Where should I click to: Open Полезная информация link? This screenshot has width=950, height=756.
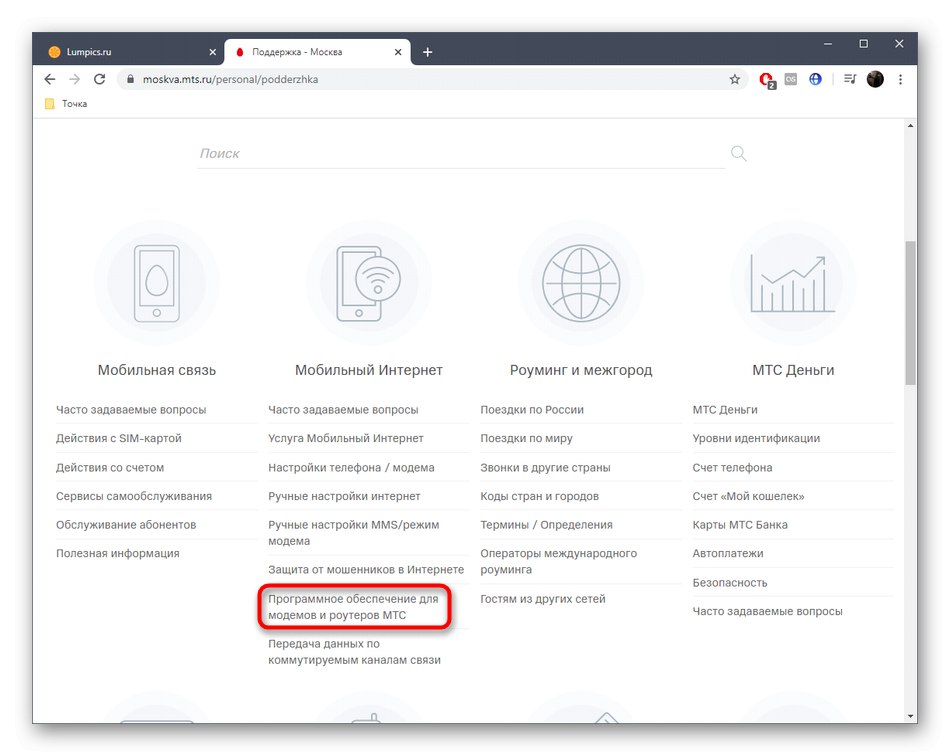(118, 553)
